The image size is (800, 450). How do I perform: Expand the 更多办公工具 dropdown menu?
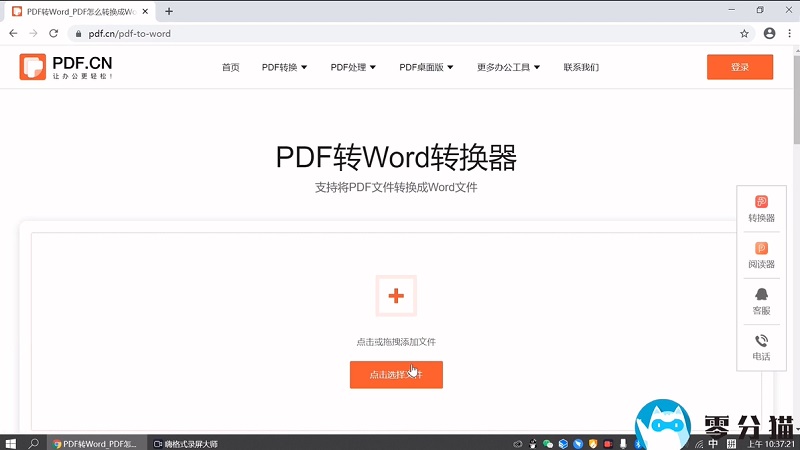tap(508, 68)
